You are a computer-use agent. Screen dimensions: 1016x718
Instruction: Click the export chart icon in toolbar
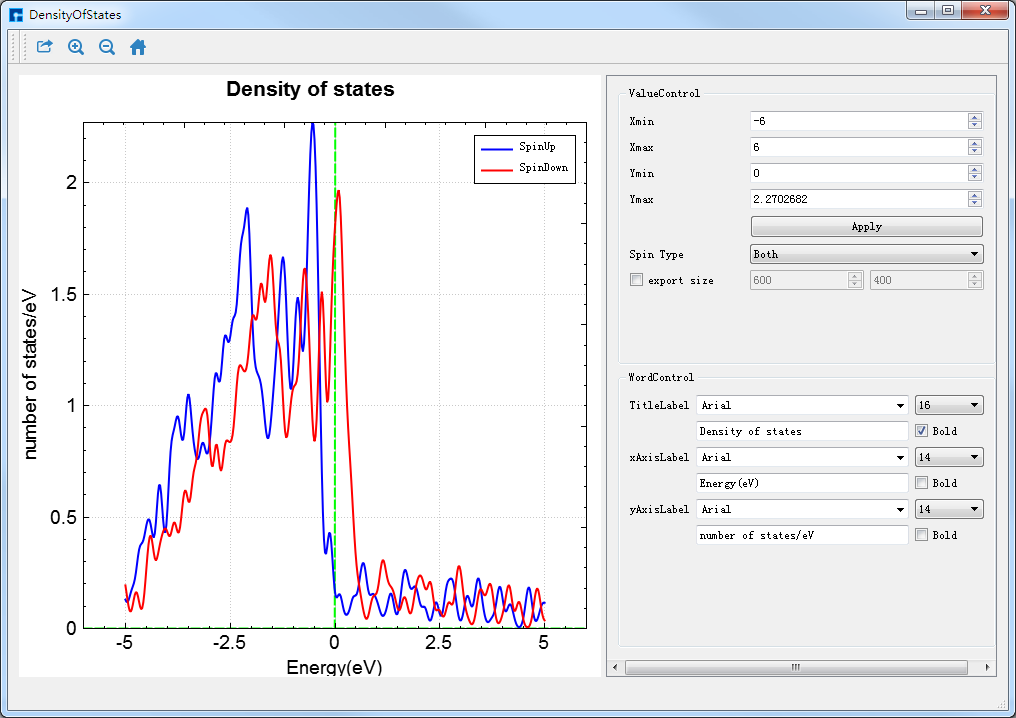(x=45, y=47)
